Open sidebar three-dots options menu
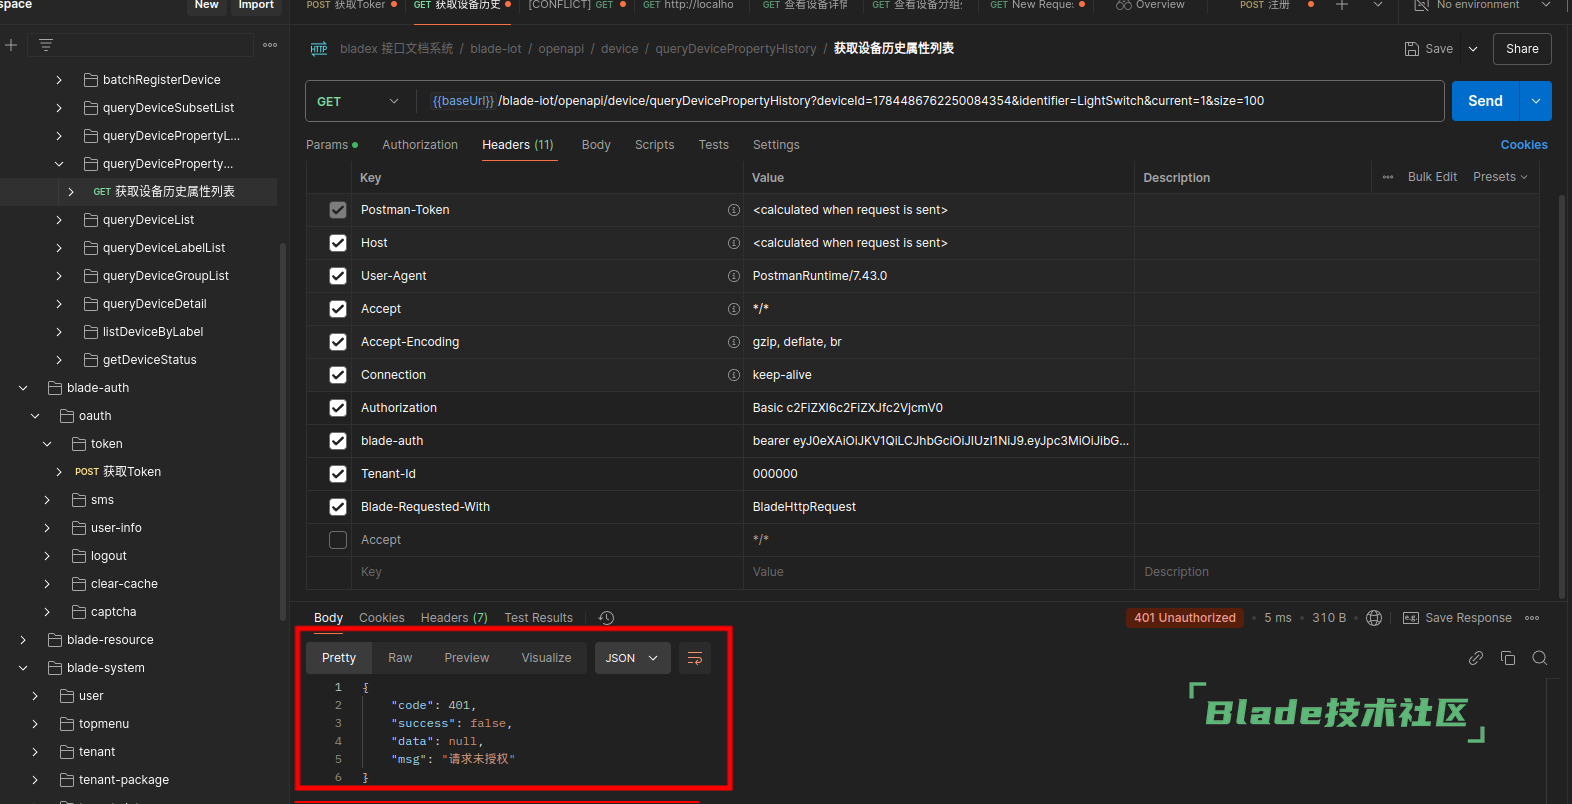Screen dimensions: 1572x804 click(270, 45)
